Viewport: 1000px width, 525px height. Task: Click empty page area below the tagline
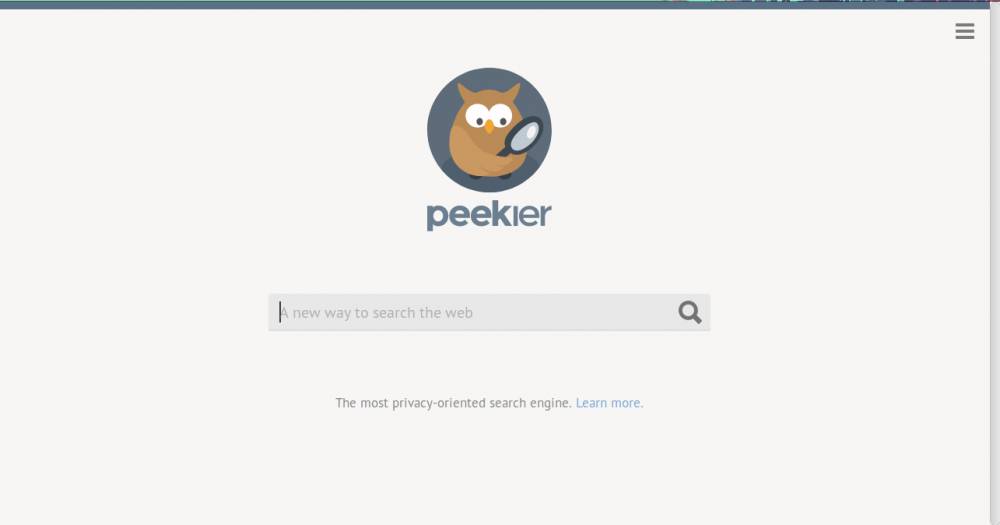(x=489, y=472)
